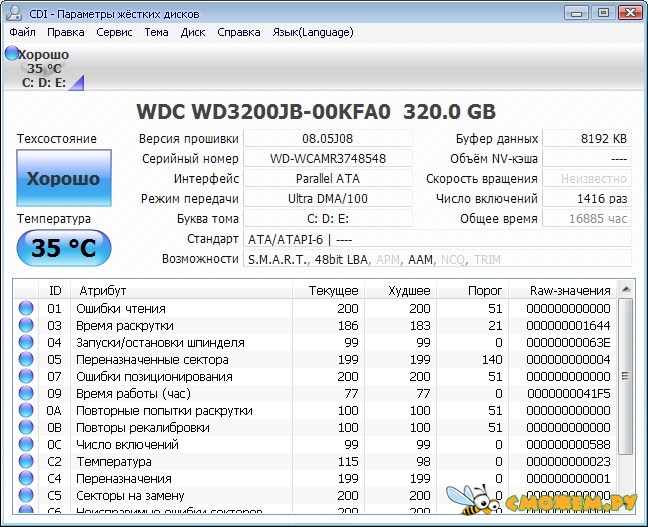Click the Стандарт field ATA/ATAPI-6
Image resolution: width=648 pixels, height=527 pixels.
click(x=437, y=239)
